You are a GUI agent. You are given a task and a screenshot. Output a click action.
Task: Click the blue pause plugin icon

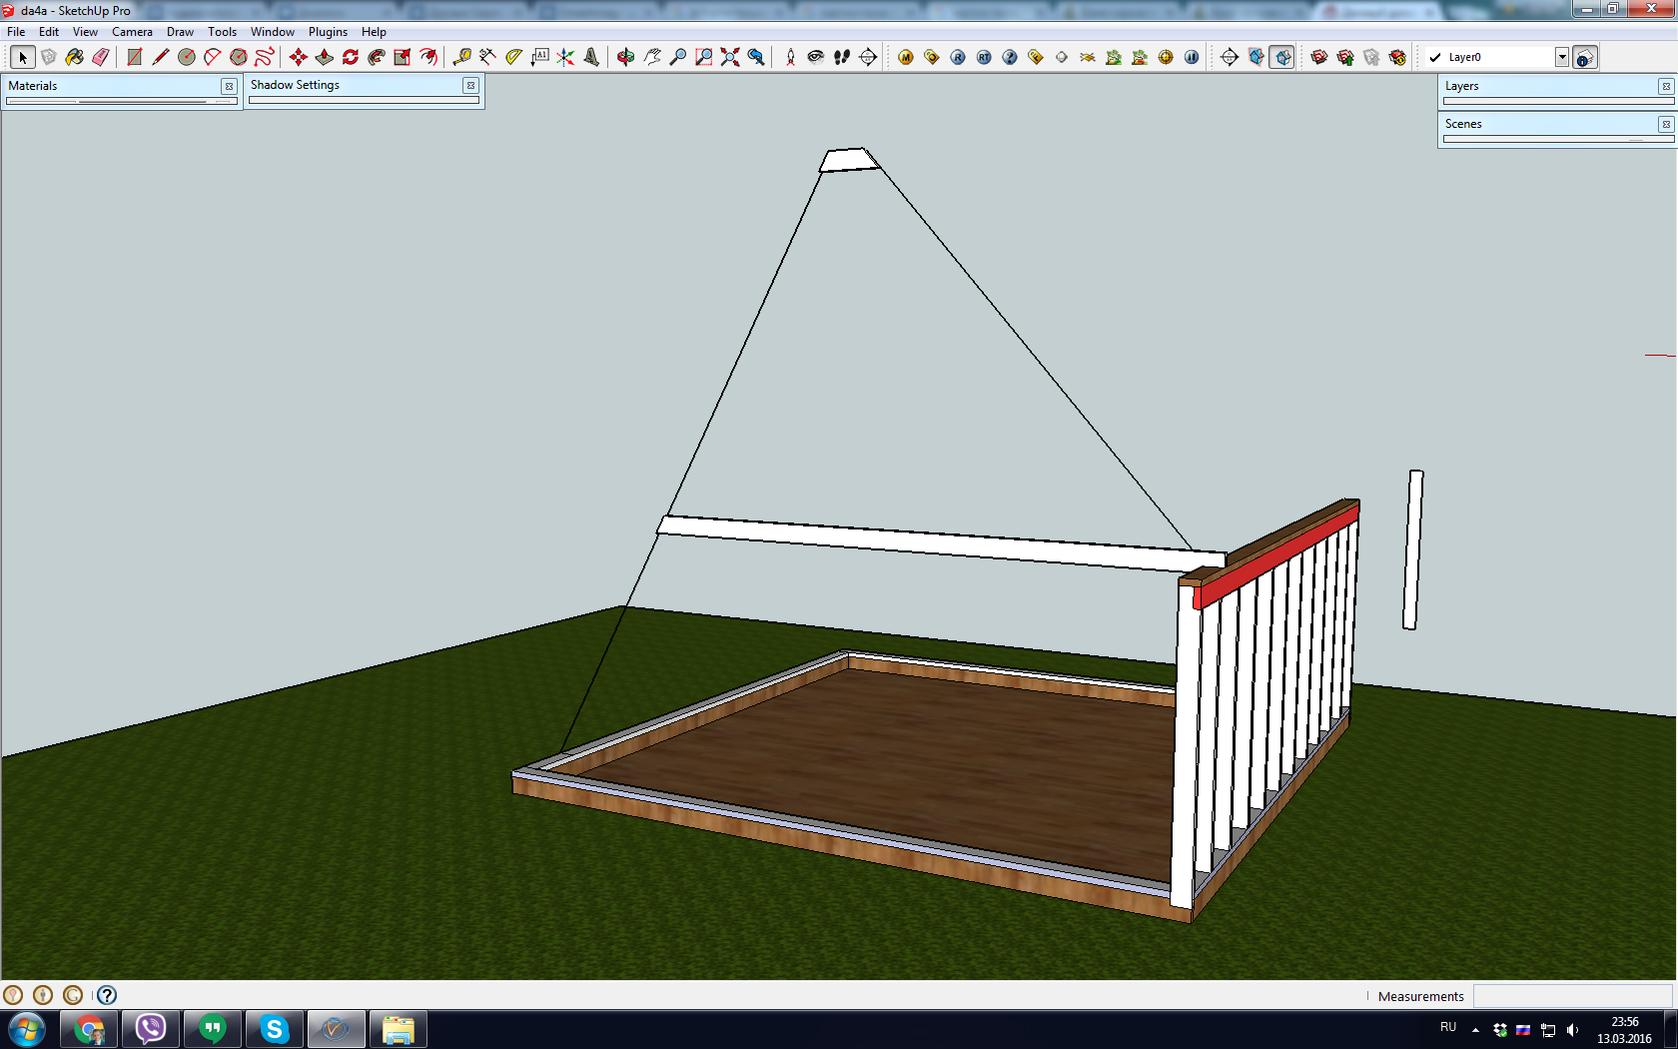[1192, 57]
